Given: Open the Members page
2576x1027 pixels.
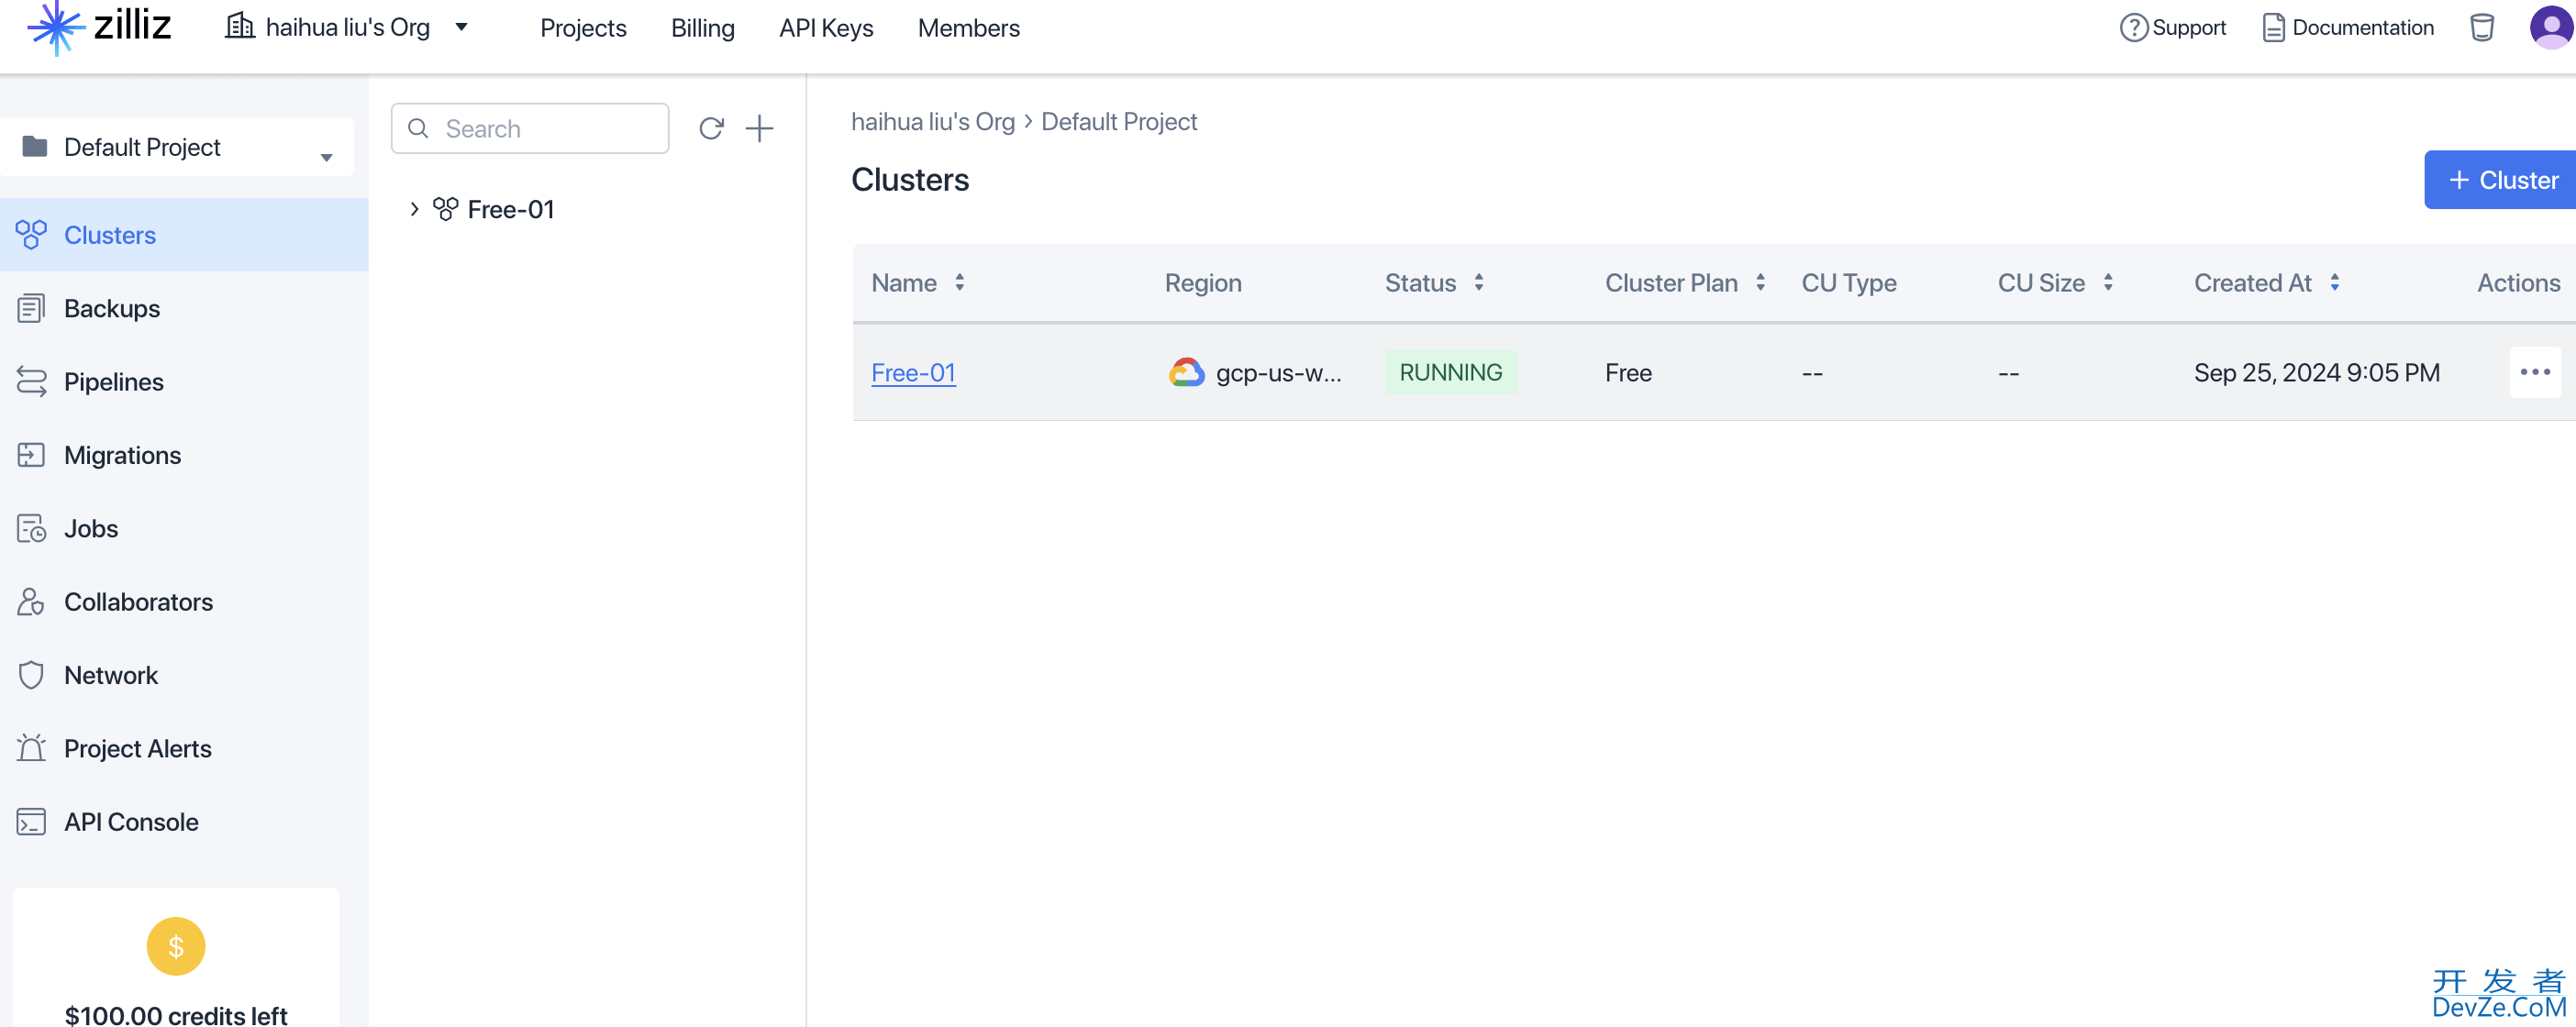Looking at the screenshot, I should 968,28.
